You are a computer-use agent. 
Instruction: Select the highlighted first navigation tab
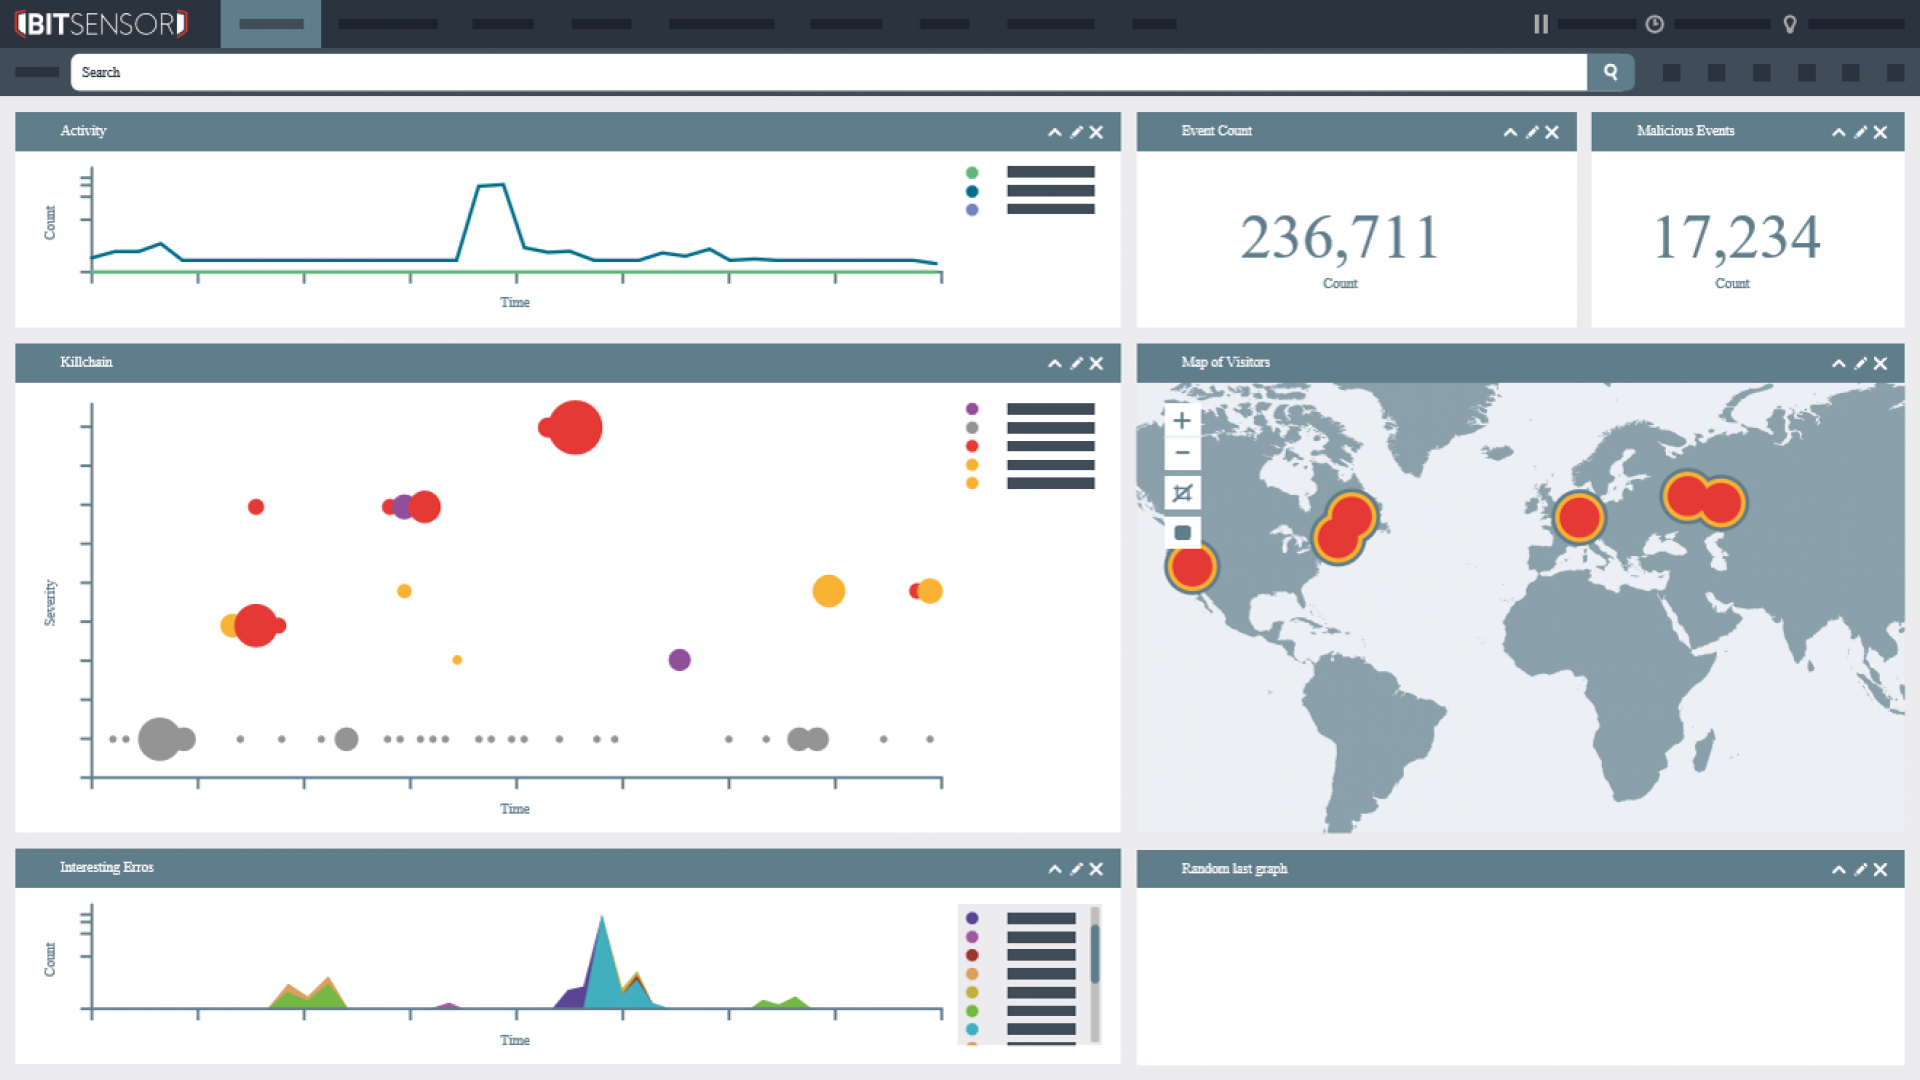(271, 24)
